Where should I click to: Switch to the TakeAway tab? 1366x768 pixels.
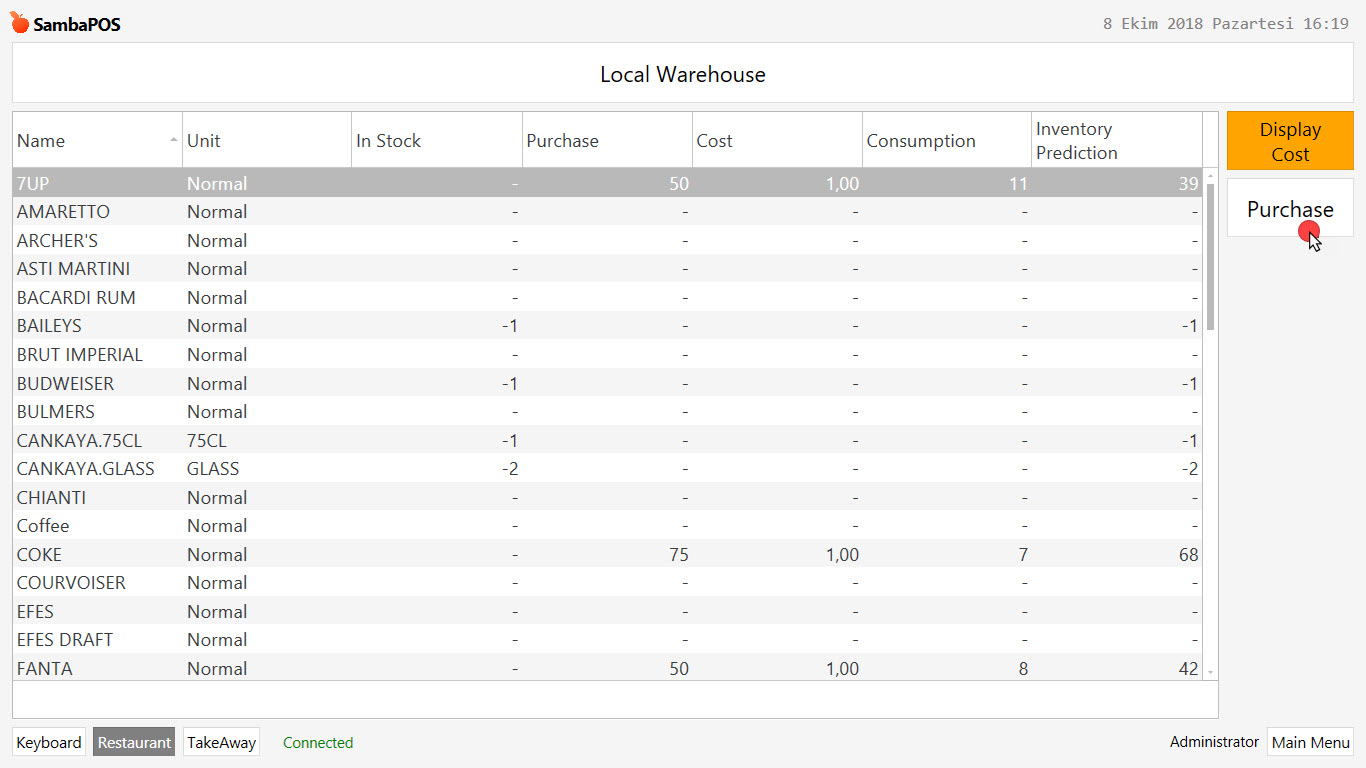[220, 742]
